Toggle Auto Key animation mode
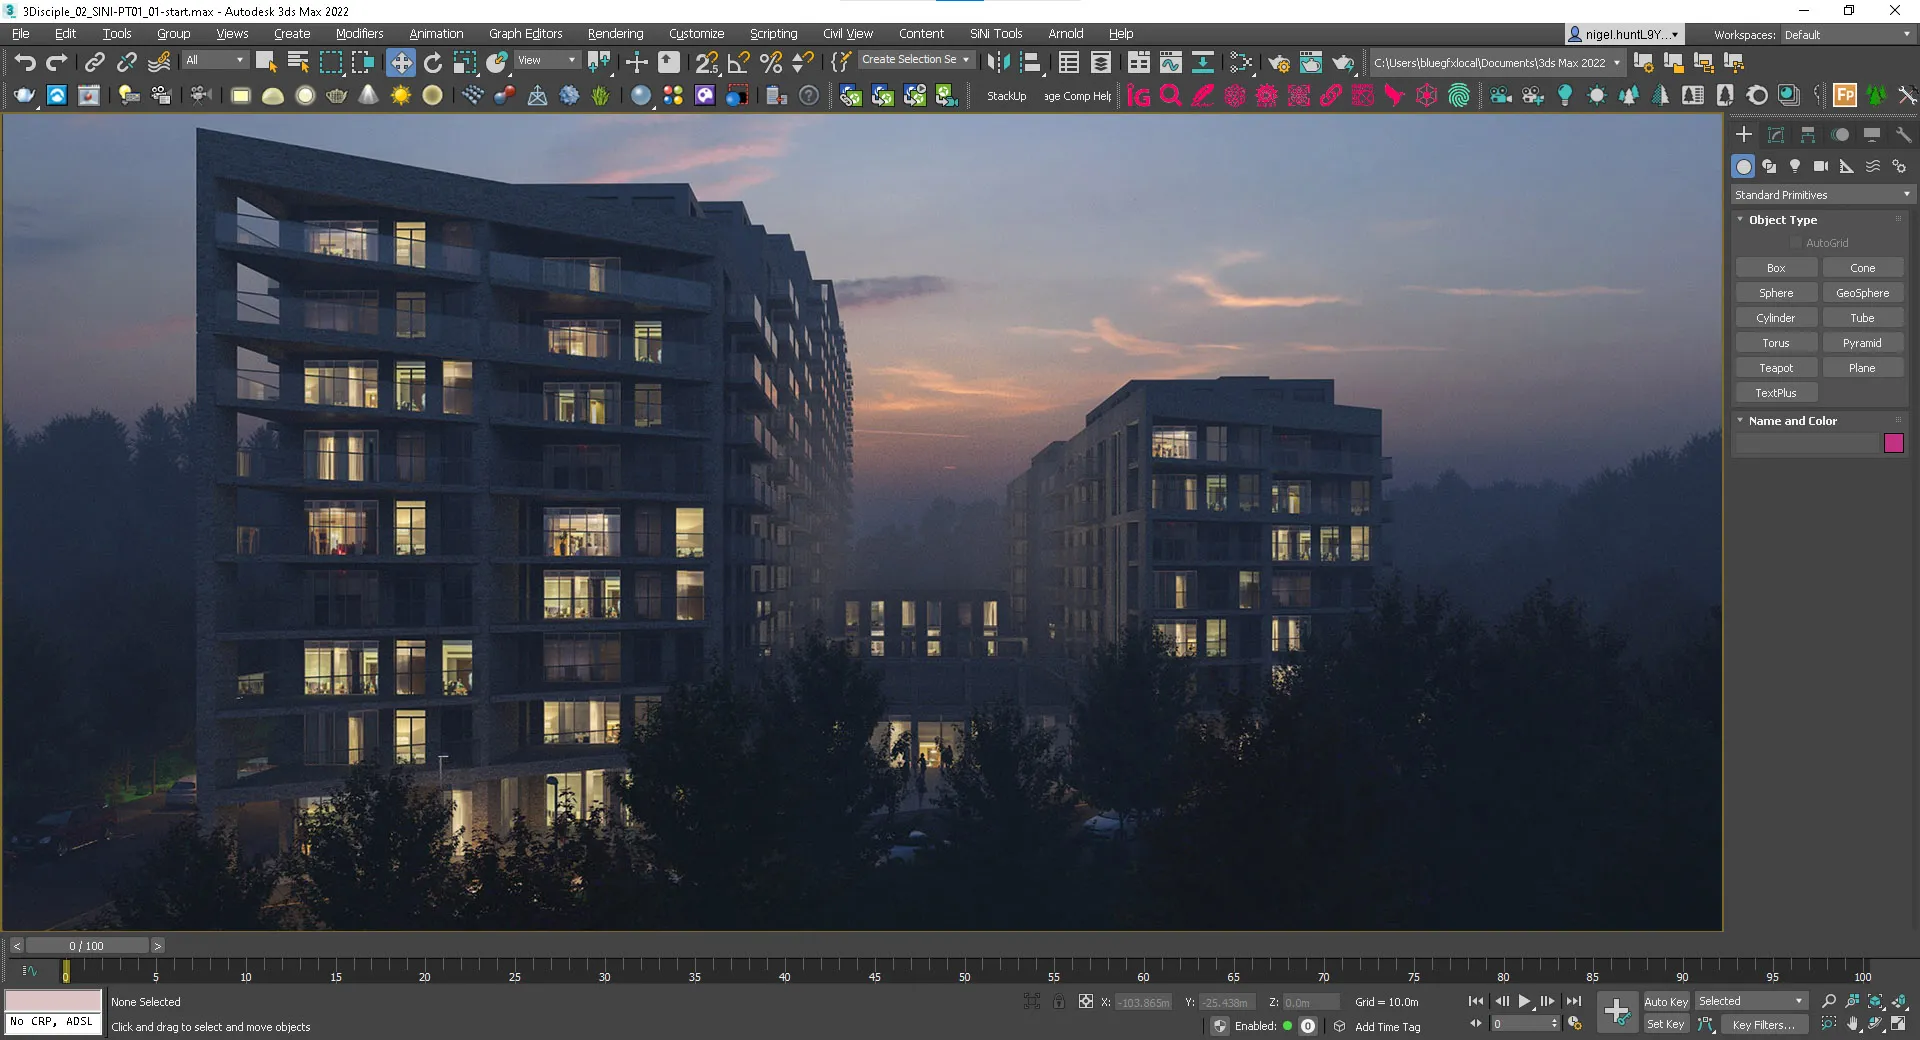 (x=1666, y=1001)
